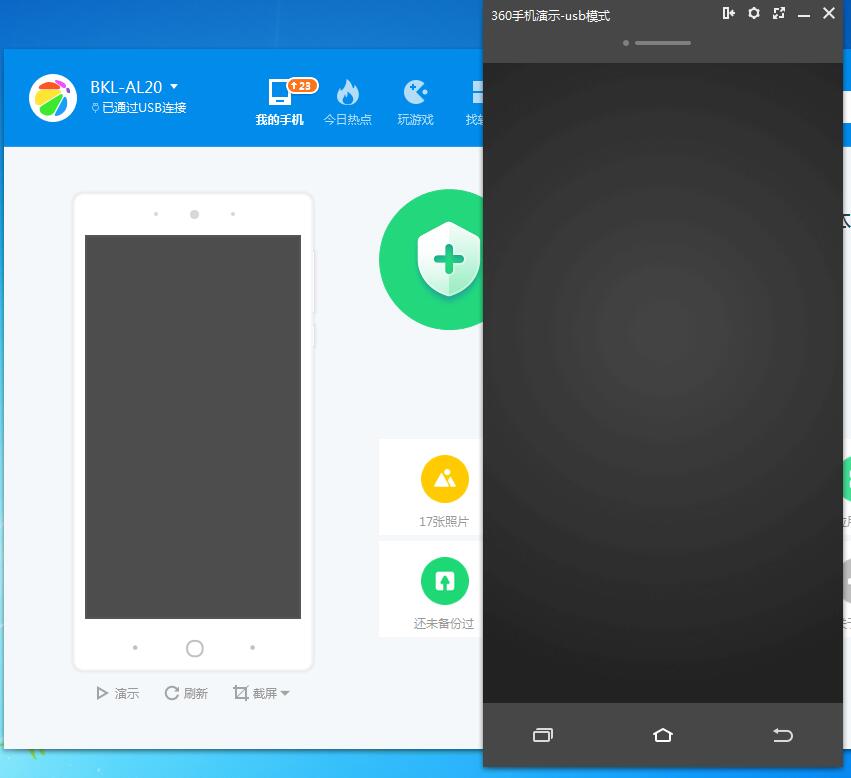
Task: Switch to the 我的手机 tab
Action: [279, 102]
